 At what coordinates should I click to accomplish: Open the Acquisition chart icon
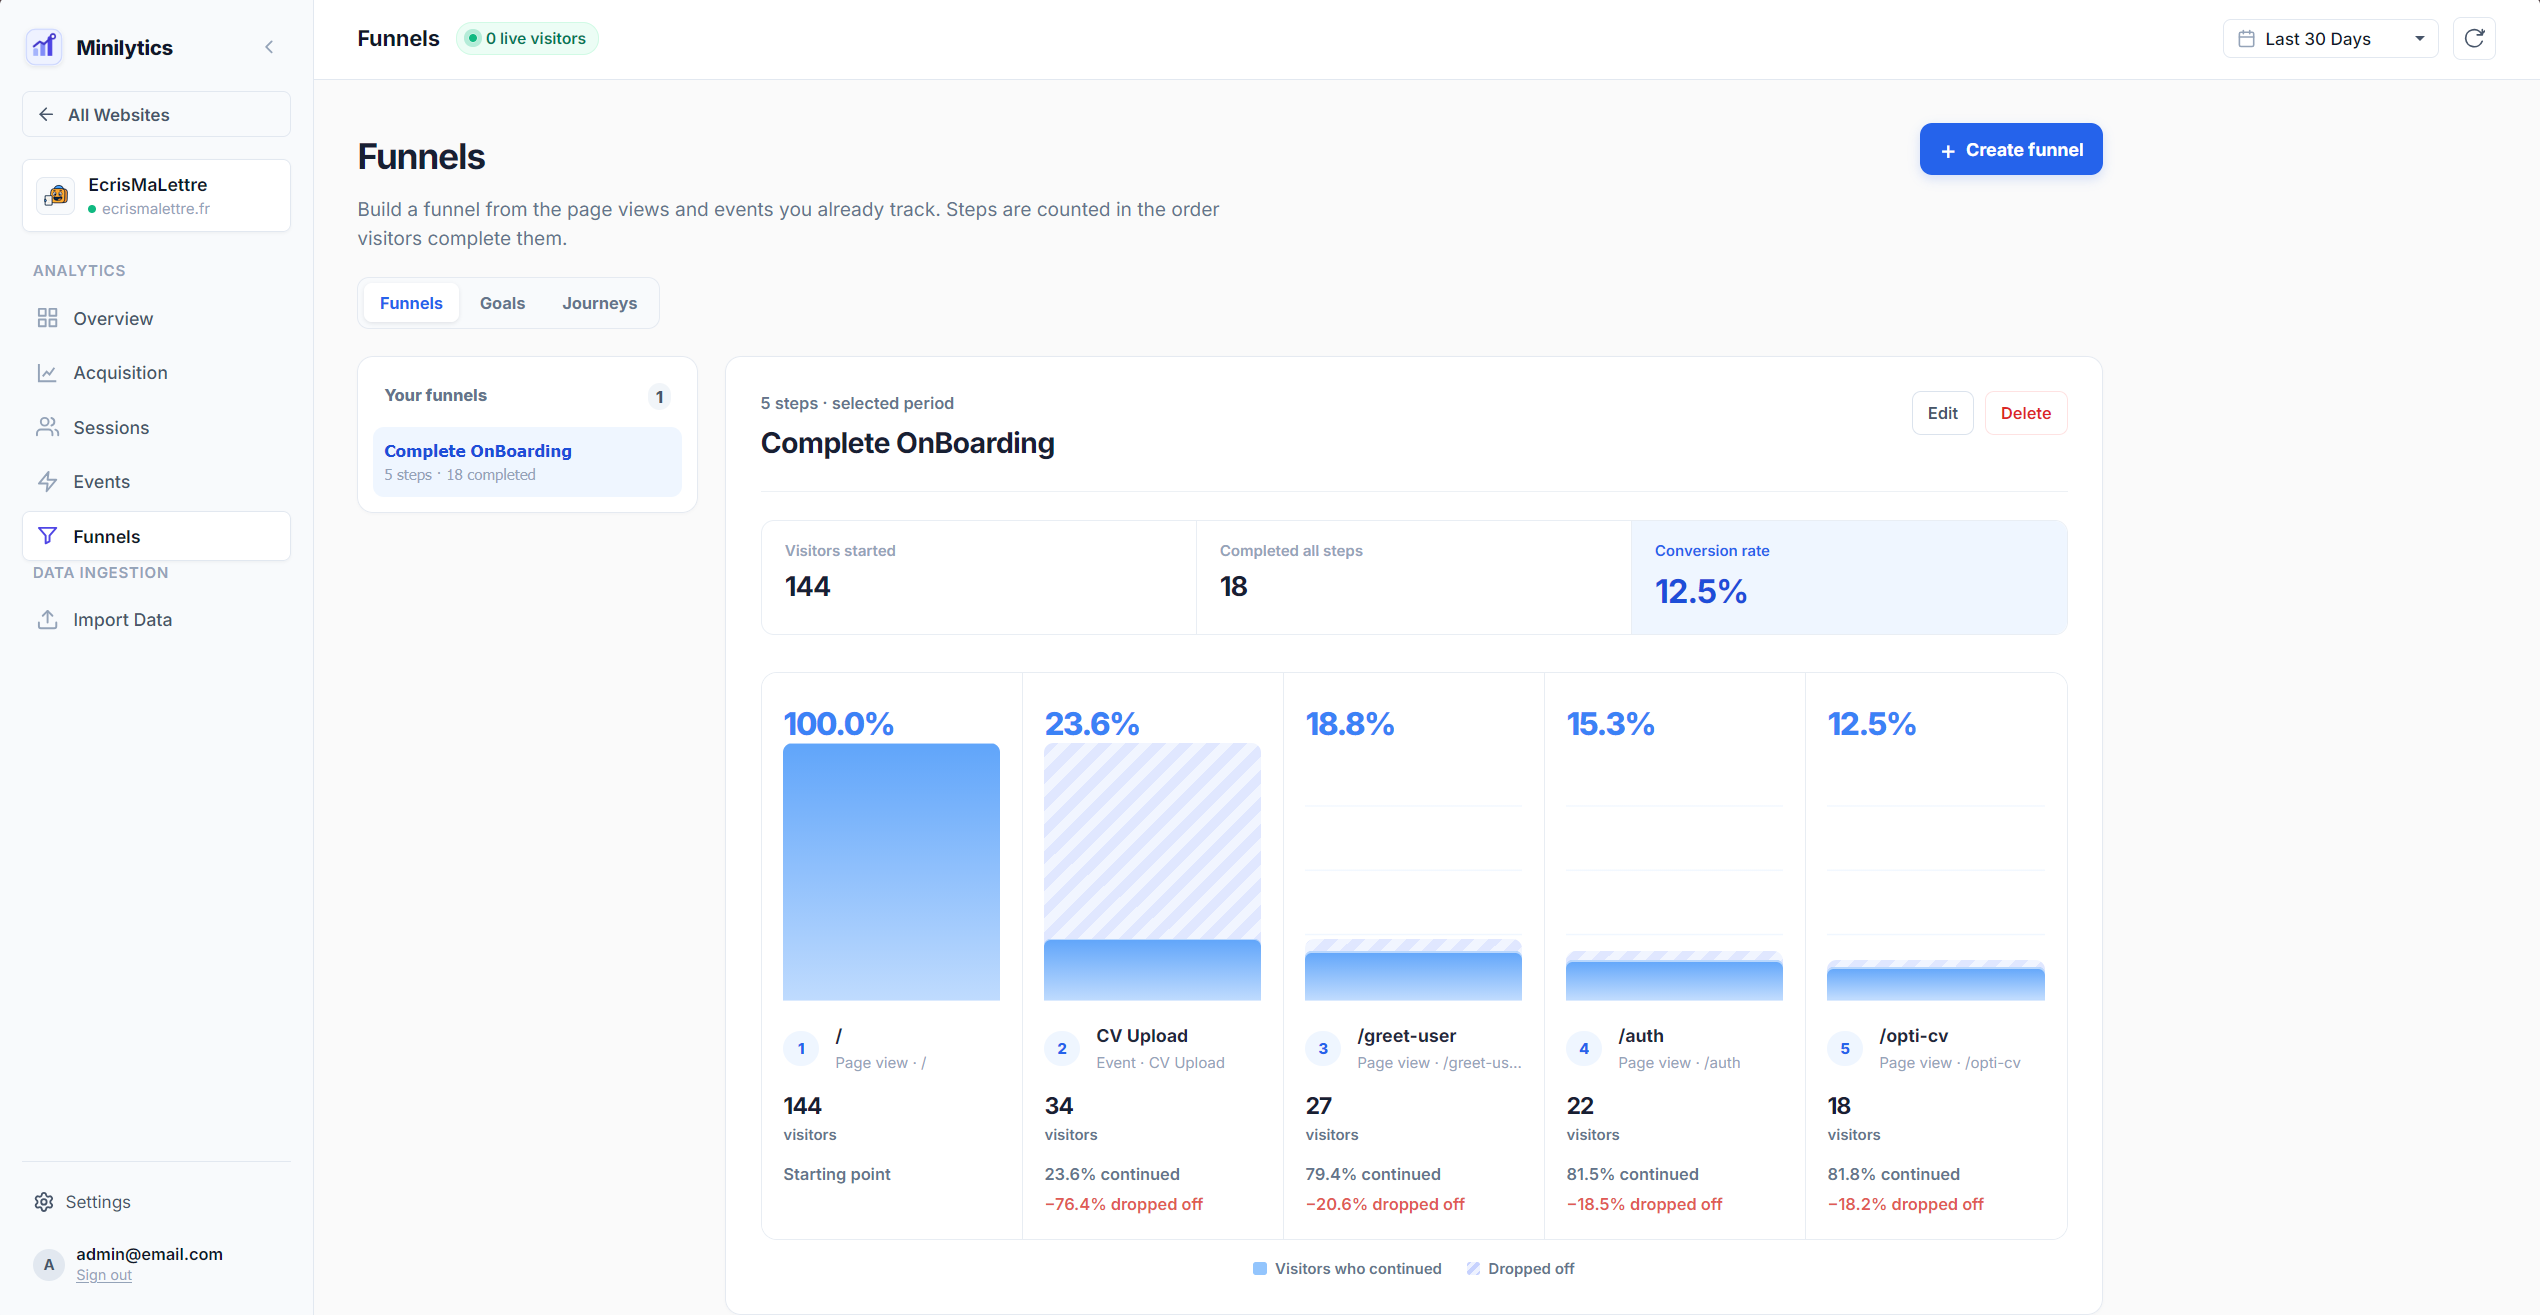pyautogui.click(x=47, y=372)
